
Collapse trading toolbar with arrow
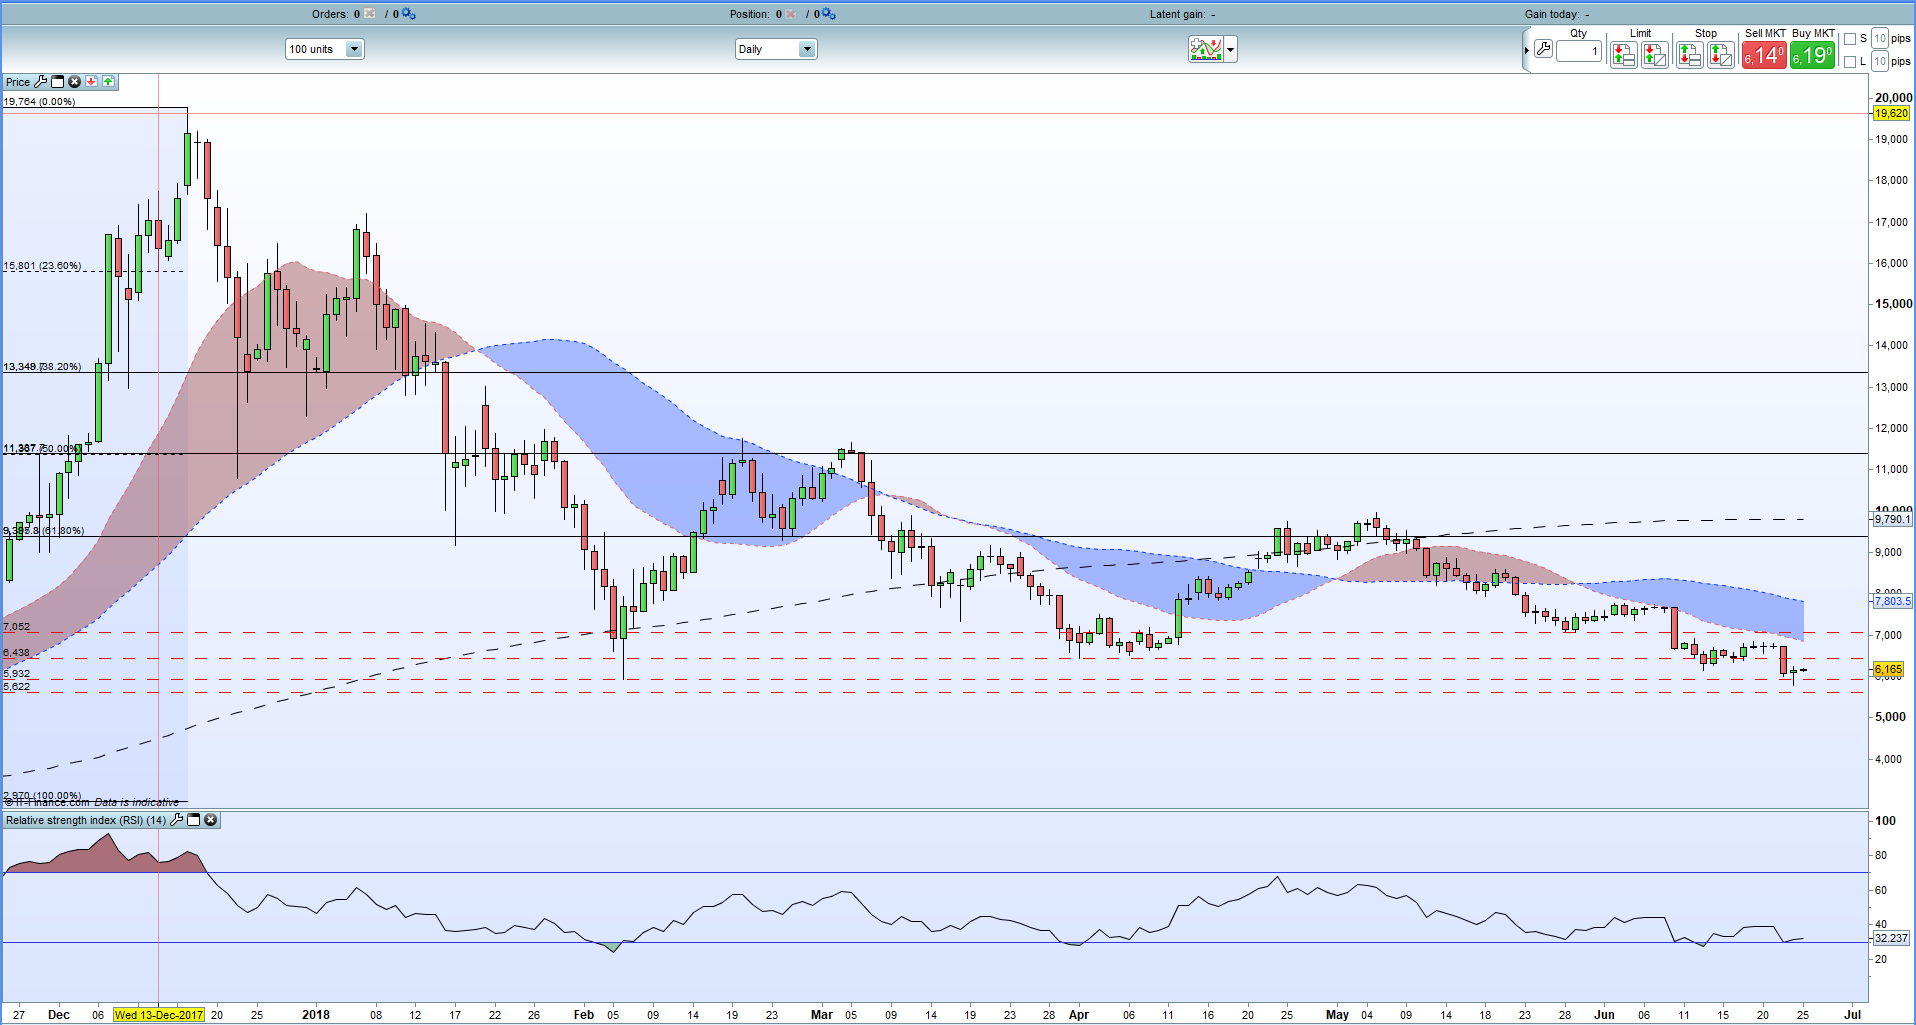(1526, 50)
